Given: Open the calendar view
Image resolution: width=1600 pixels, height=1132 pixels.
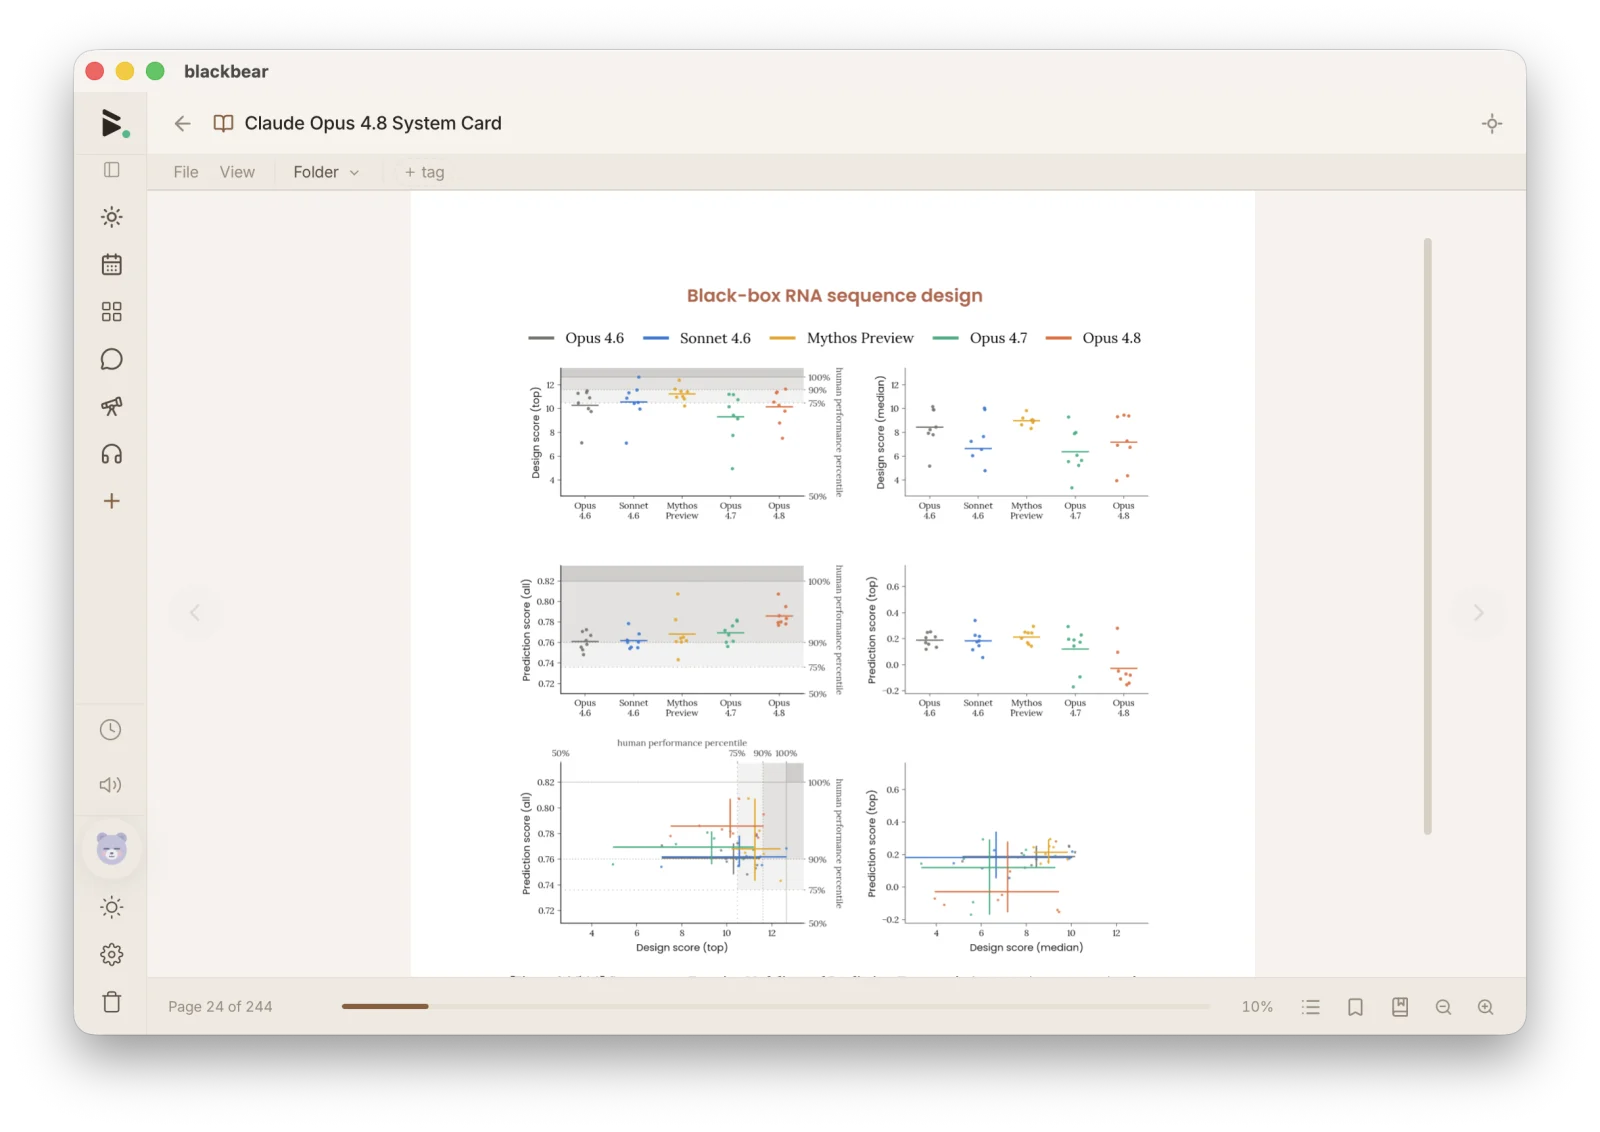Looking at the screenshot, I should point(112,264).
